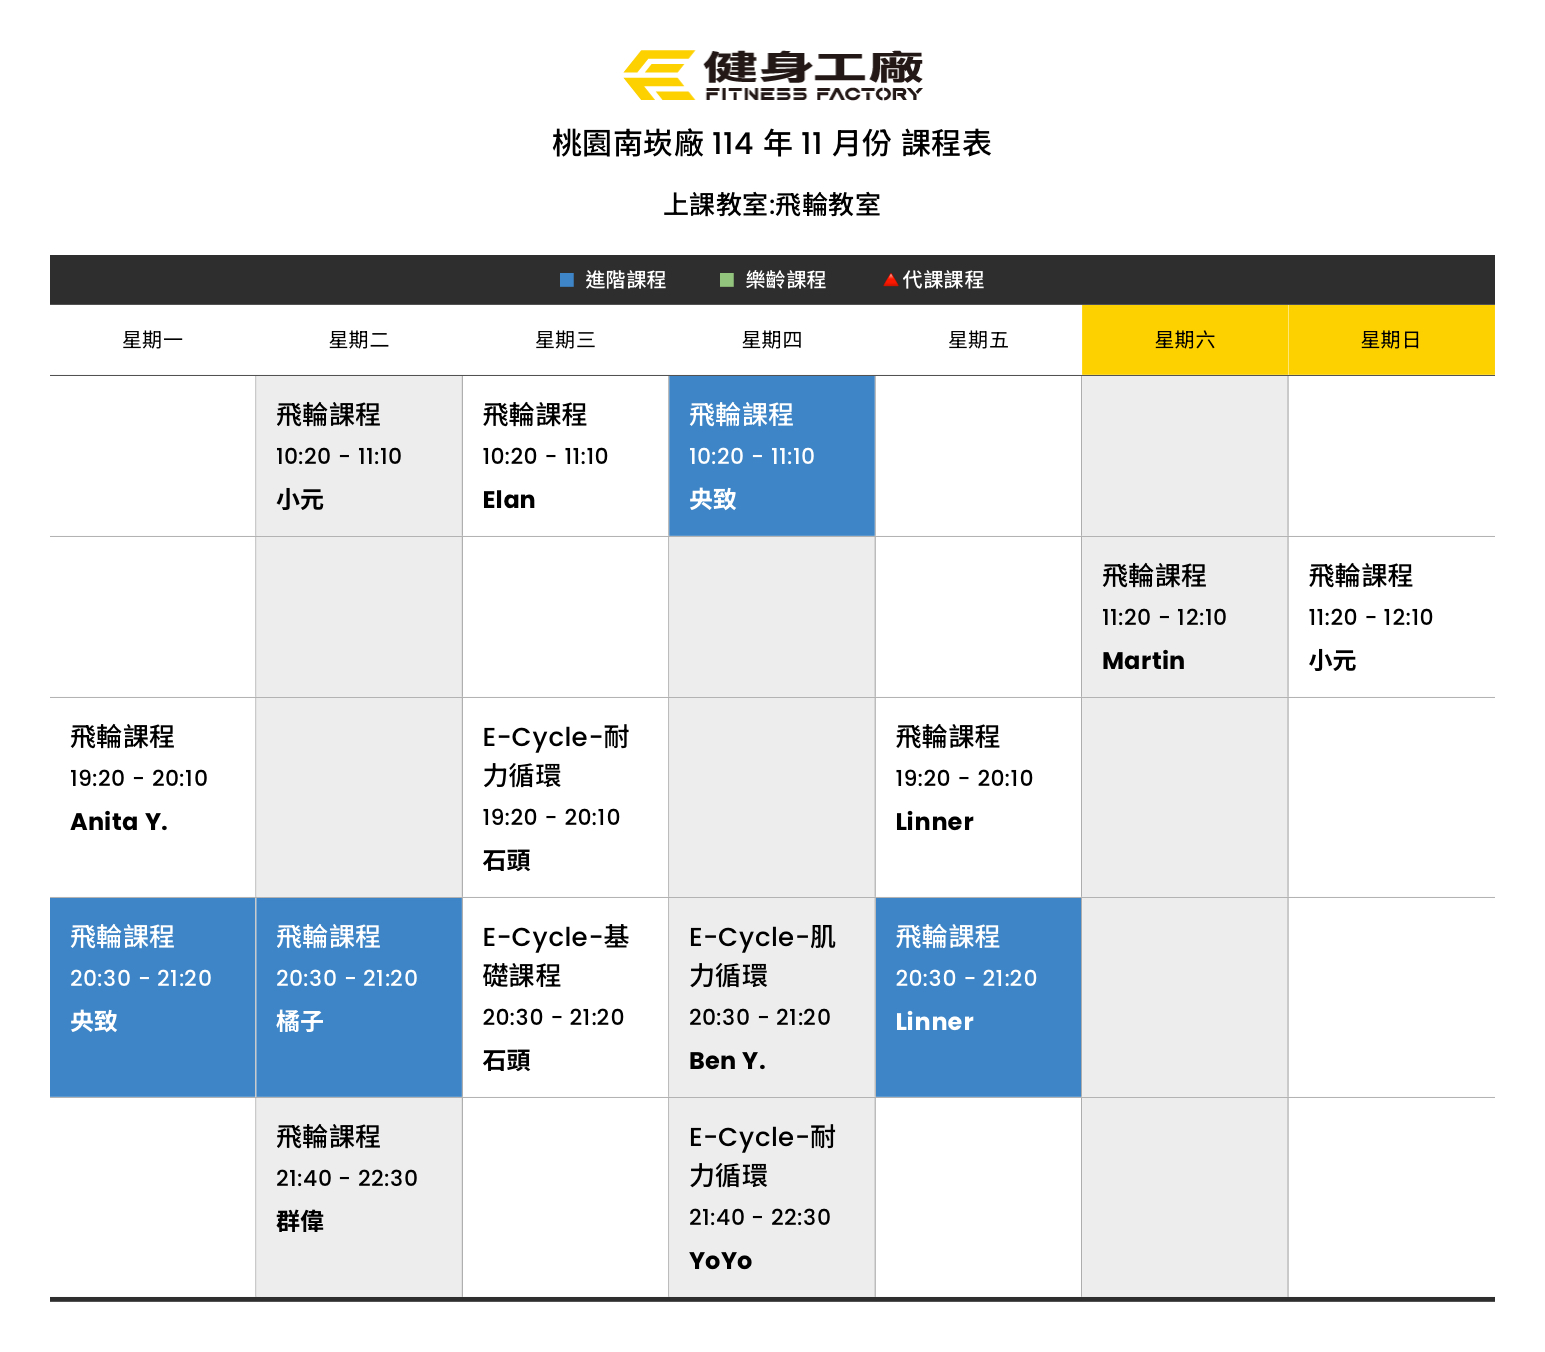Open Thursday 10:20 advanced class by 央致
Screen dimensions: 1545x1352
click(x=771, y=456)
